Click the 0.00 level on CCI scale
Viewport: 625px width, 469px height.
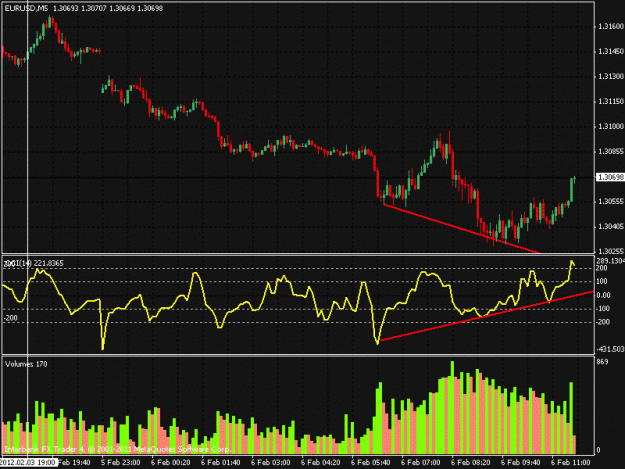(603, 295)
